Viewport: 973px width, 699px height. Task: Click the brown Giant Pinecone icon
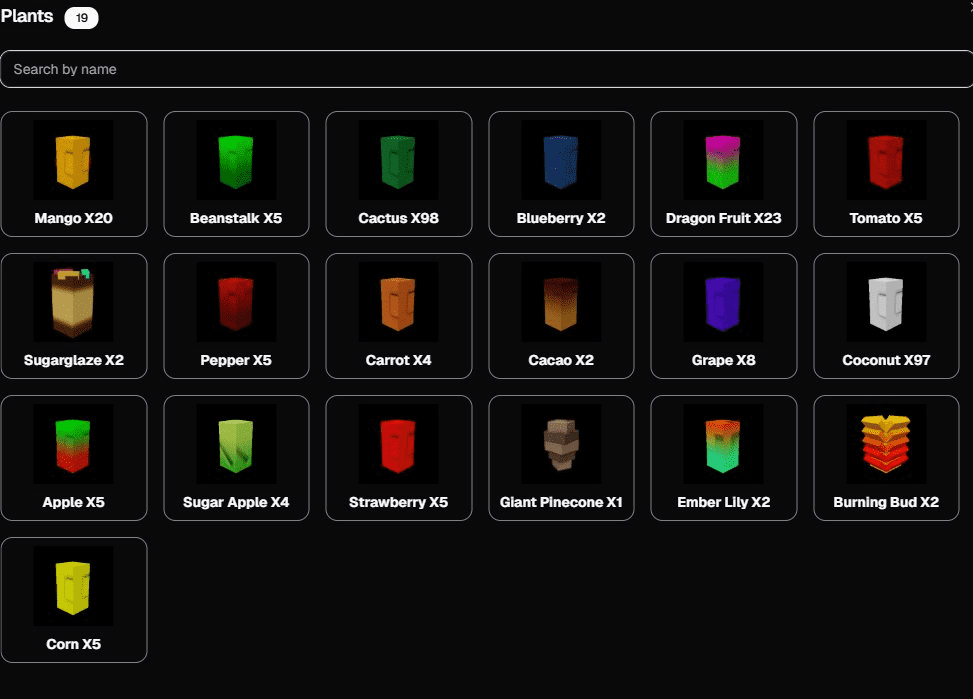pyautogui.click(x=561, y=445)
